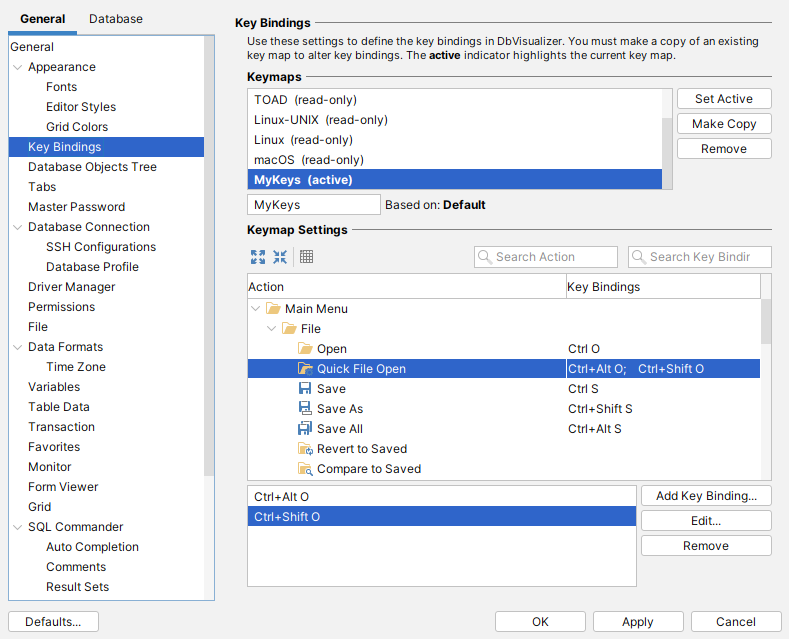Click the table view icon in Keymap Settings

(307, 257)
